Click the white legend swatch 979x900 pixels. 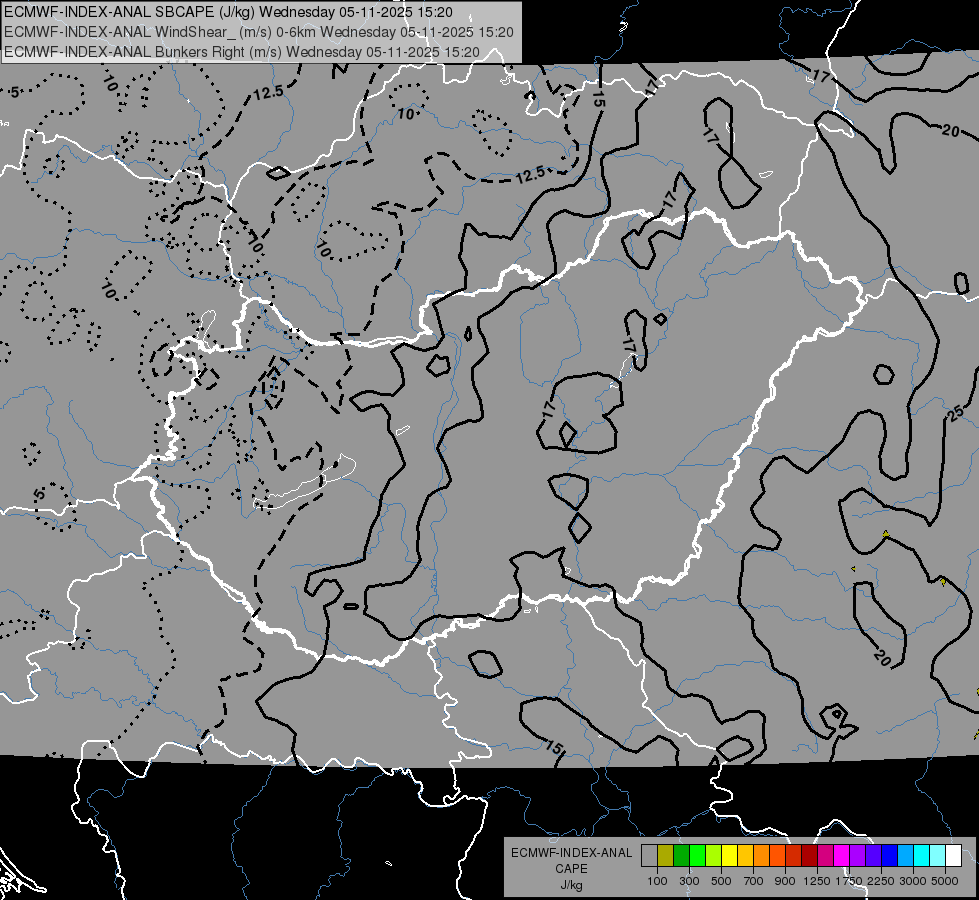point(954,856)
